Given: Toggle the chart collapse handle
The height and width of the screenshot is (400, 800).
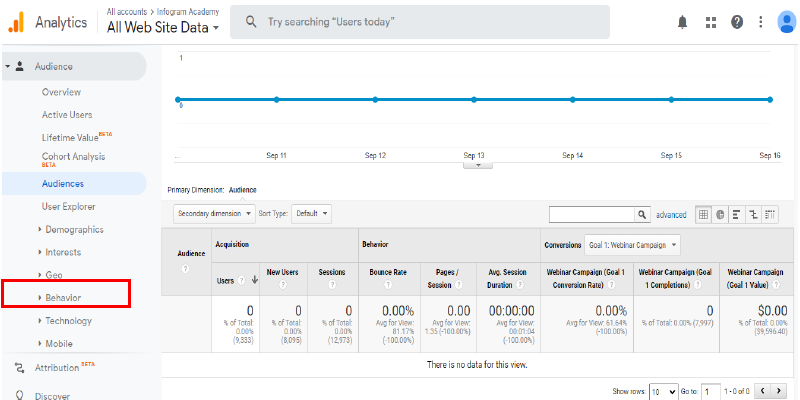Looking at the screenshot, I should 478,165.
